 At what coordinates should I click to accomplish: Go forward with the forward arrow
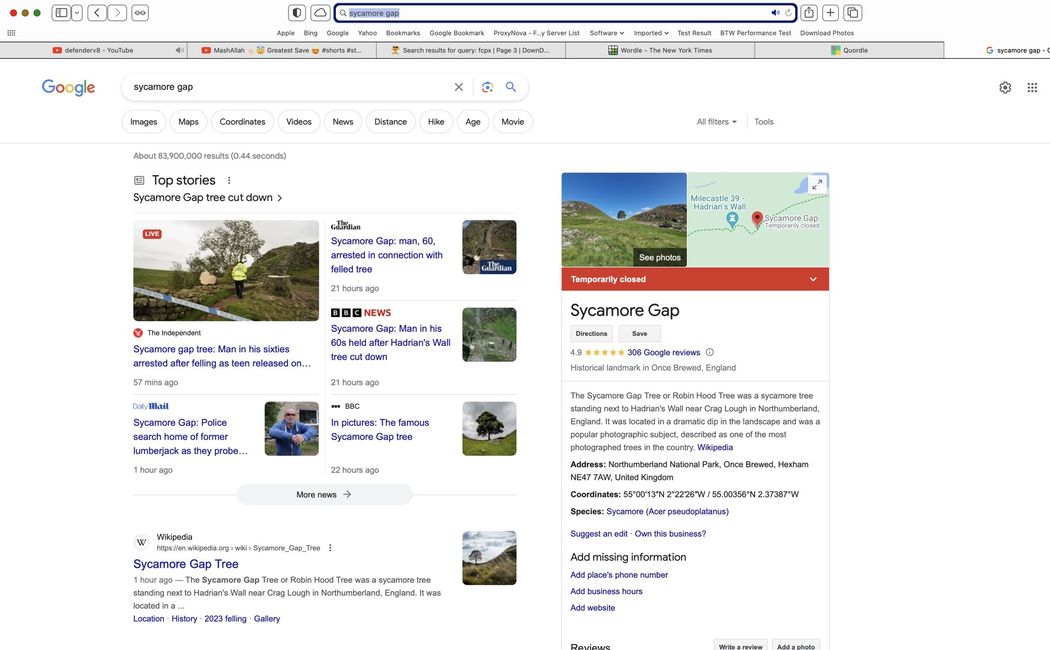pos(117,13)
